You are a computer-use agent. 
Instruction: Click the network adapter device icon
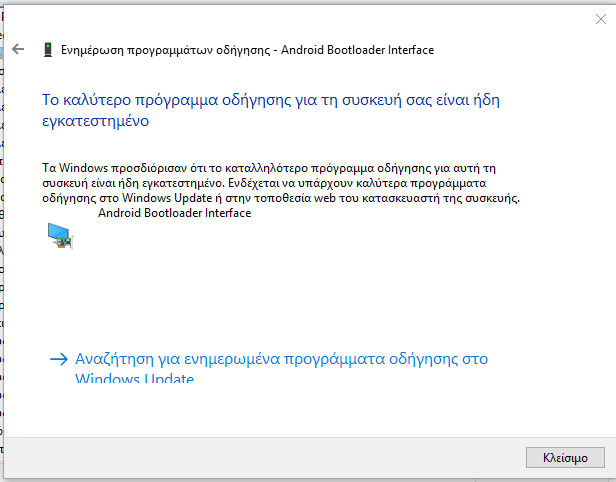(x=60, y=236)
